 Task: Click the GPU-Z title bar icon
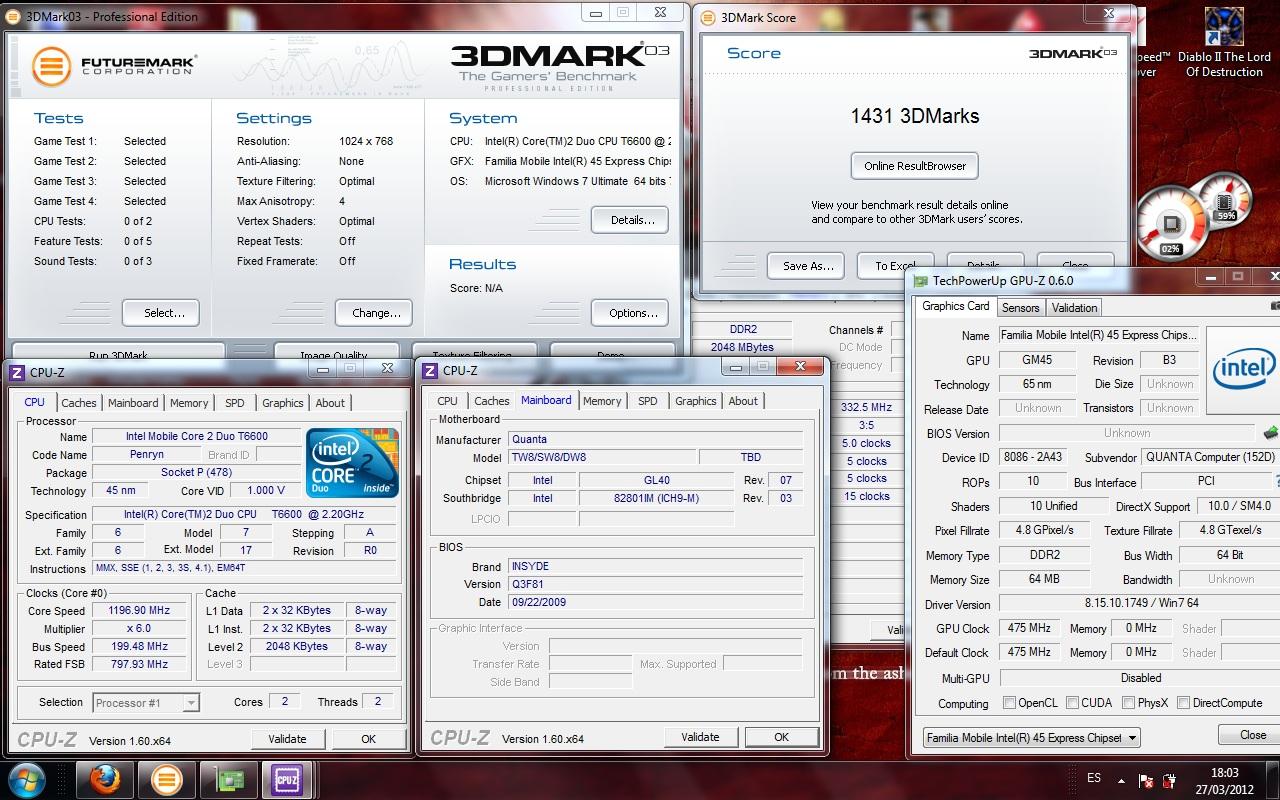[921, 281]
